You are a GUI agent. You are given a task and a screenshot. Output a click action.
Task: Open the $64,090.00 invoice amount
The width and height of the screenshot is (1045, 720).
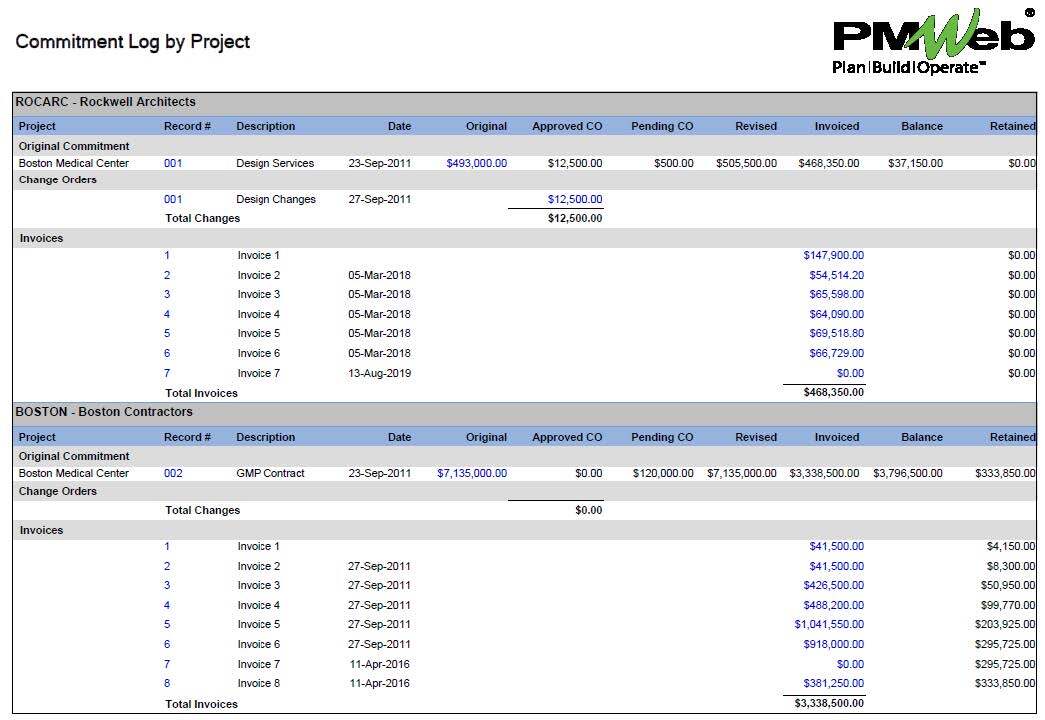[x=836, y=314]
